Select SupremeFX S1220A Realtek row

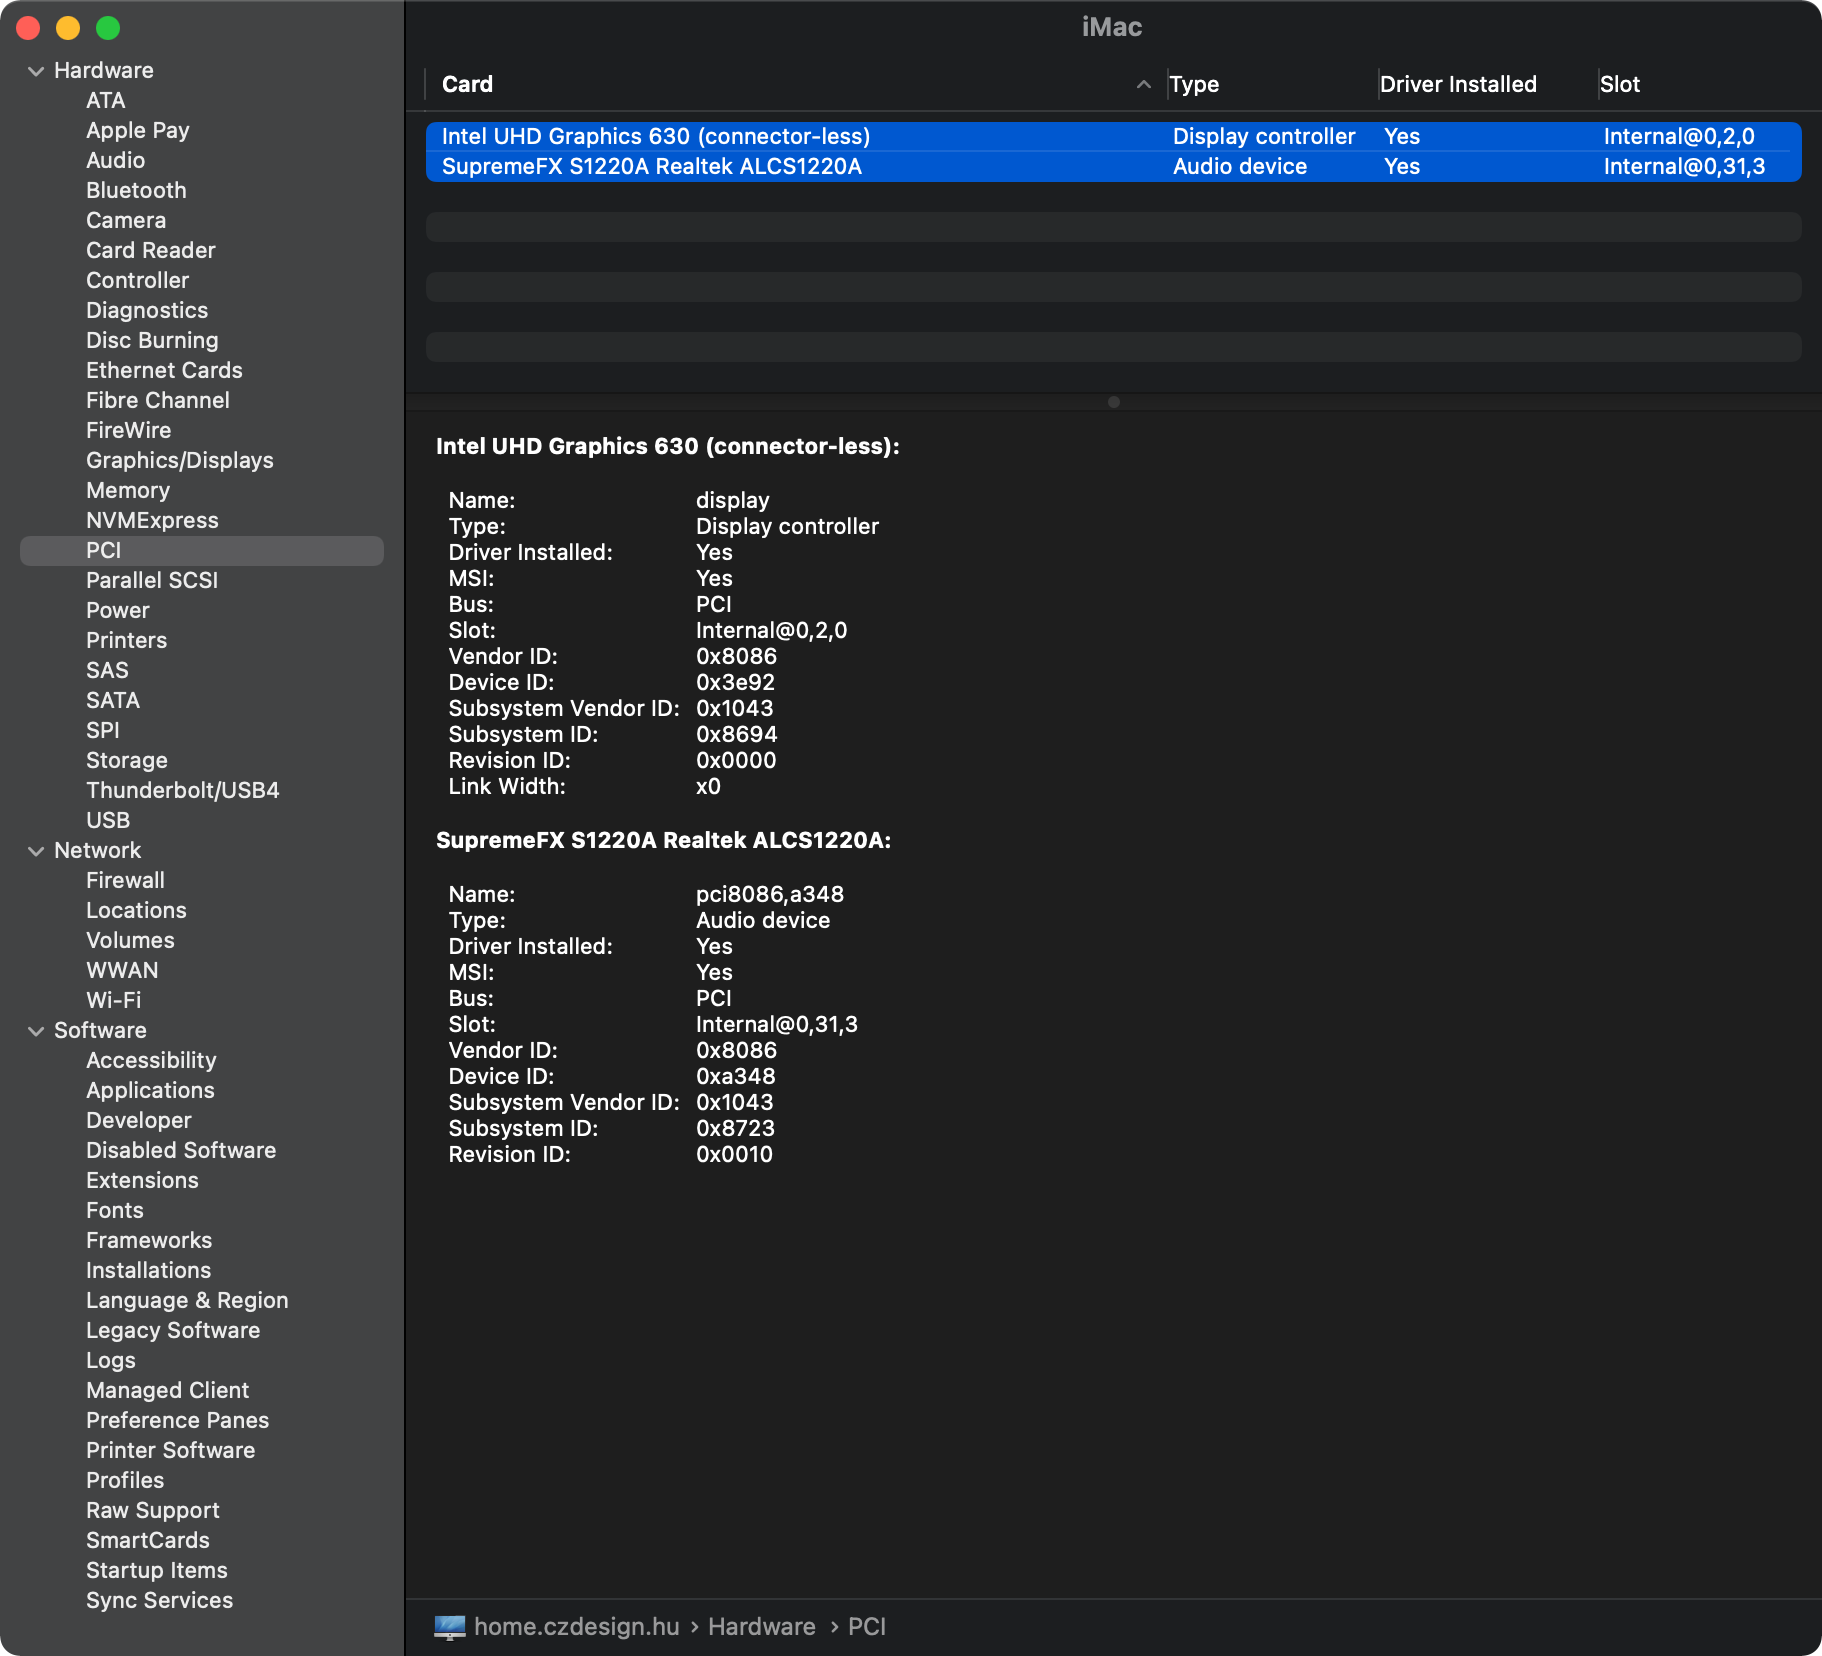(x=1114, y=167)
